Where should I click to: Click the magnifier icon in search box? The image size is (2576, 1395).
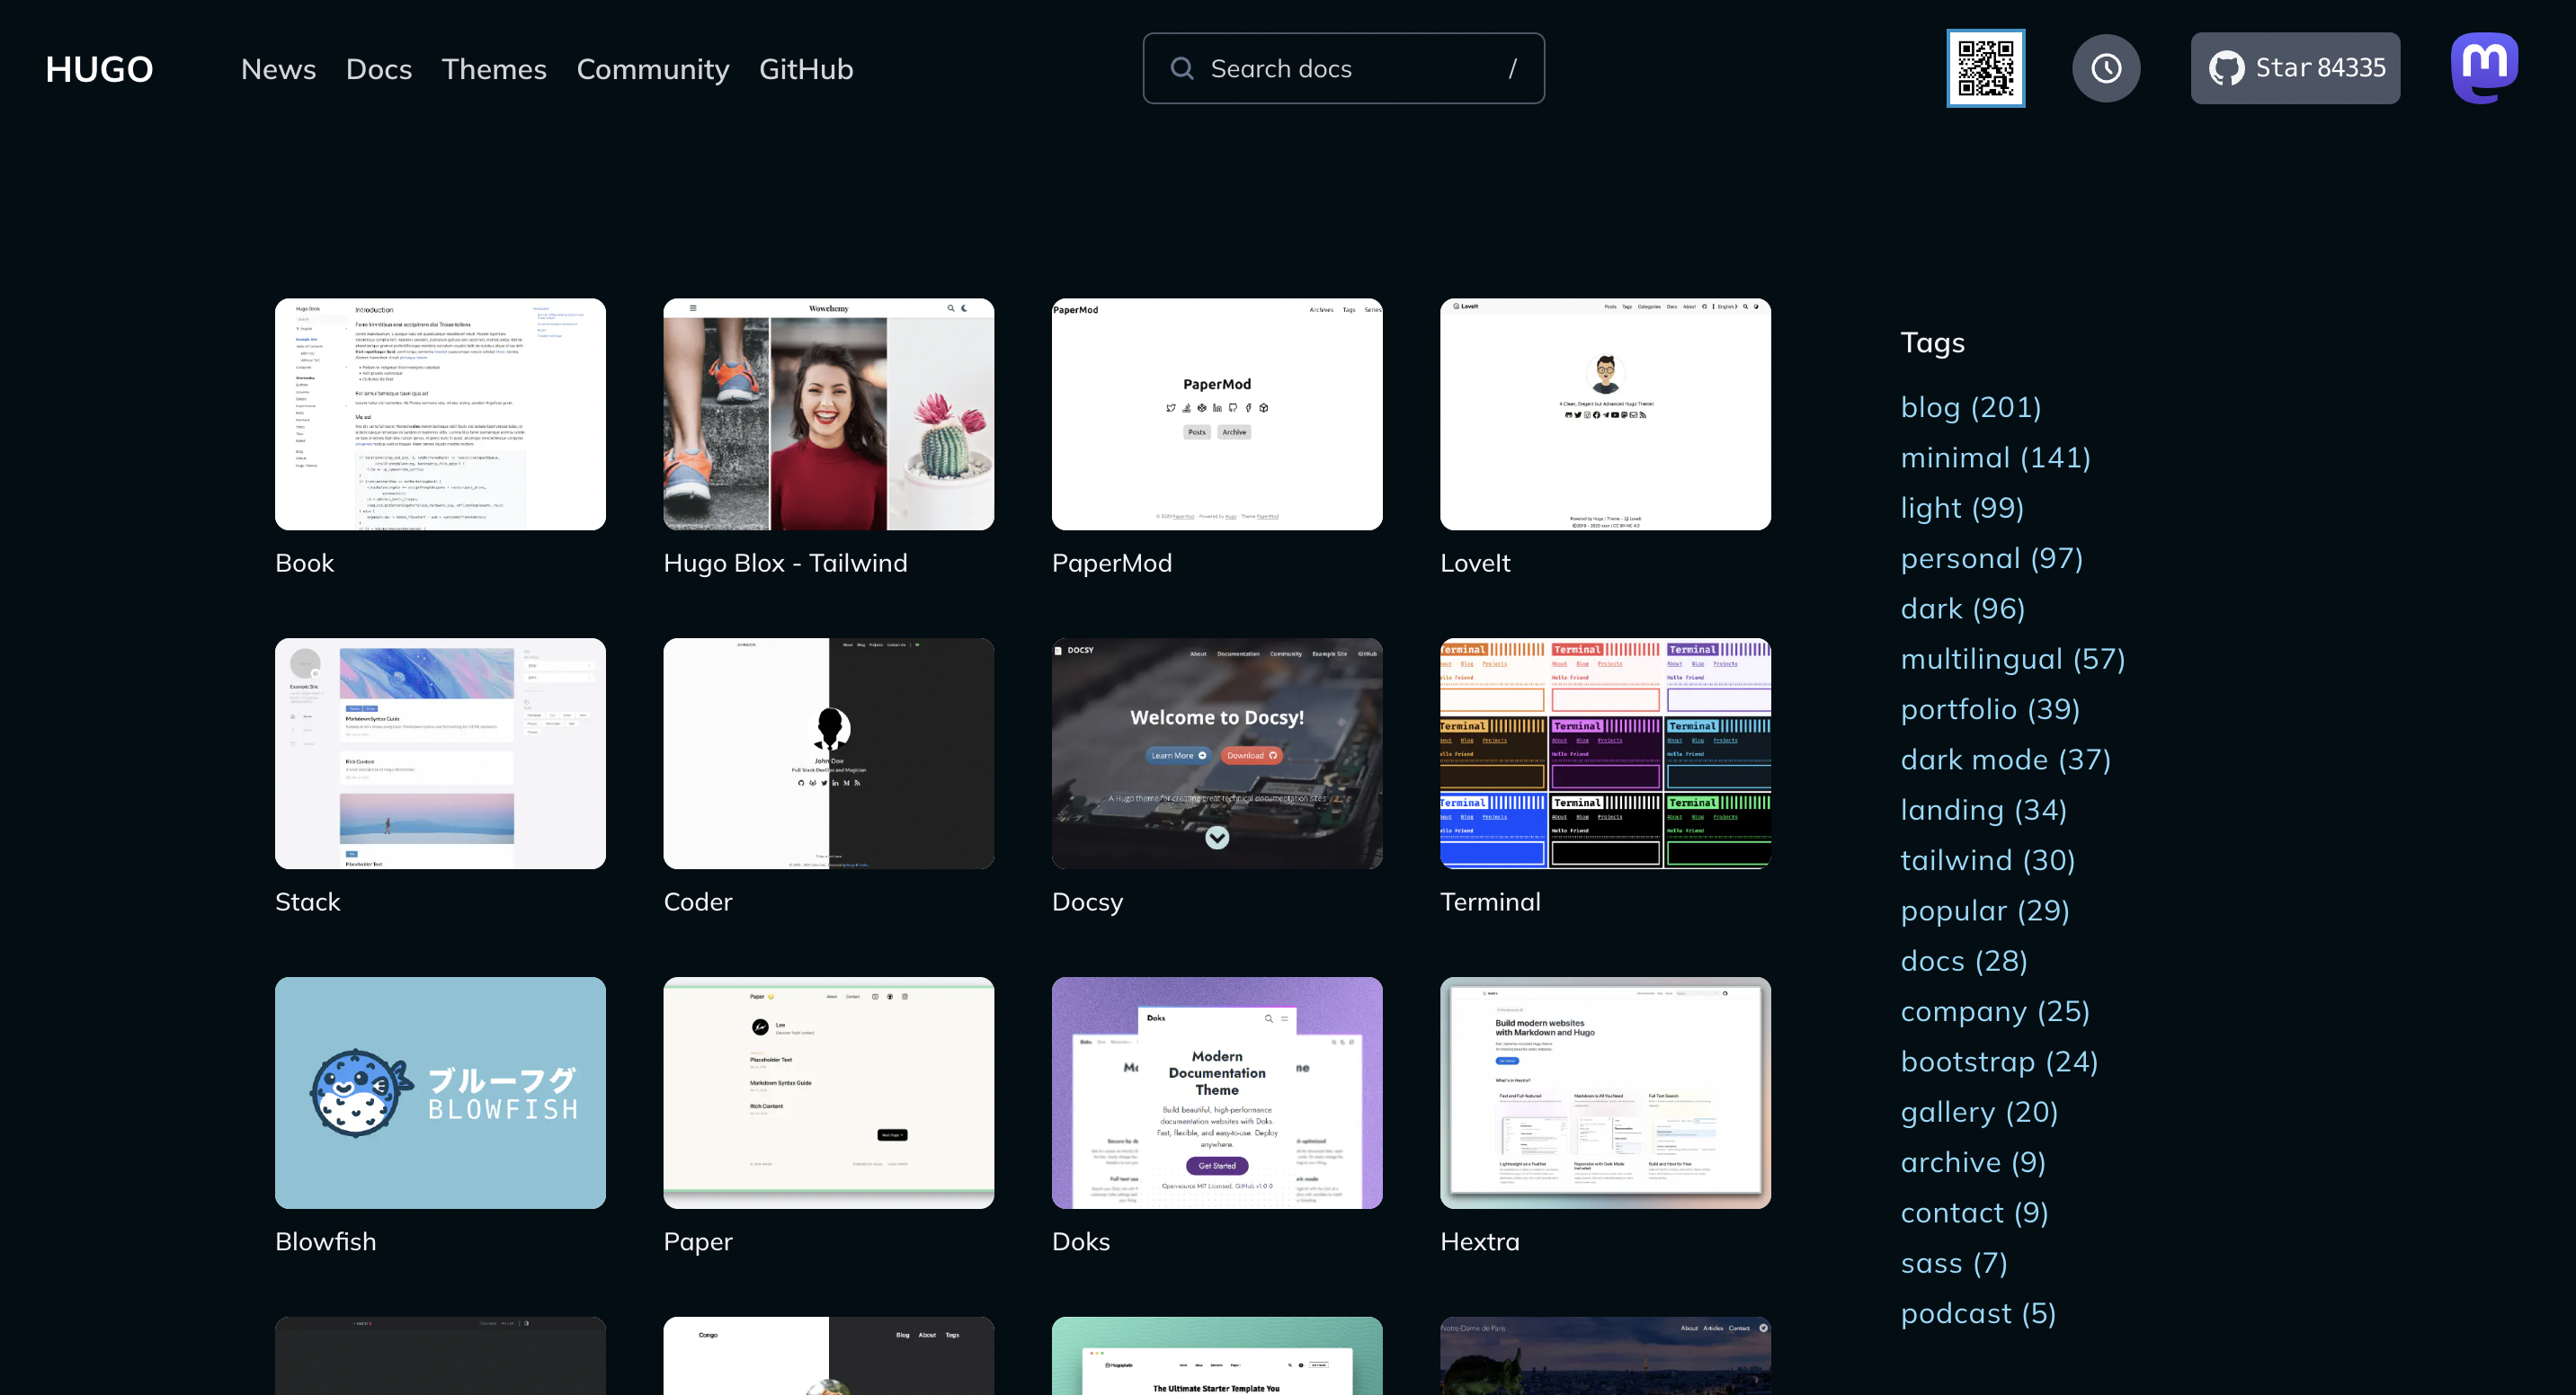[x=1182, y=68]
